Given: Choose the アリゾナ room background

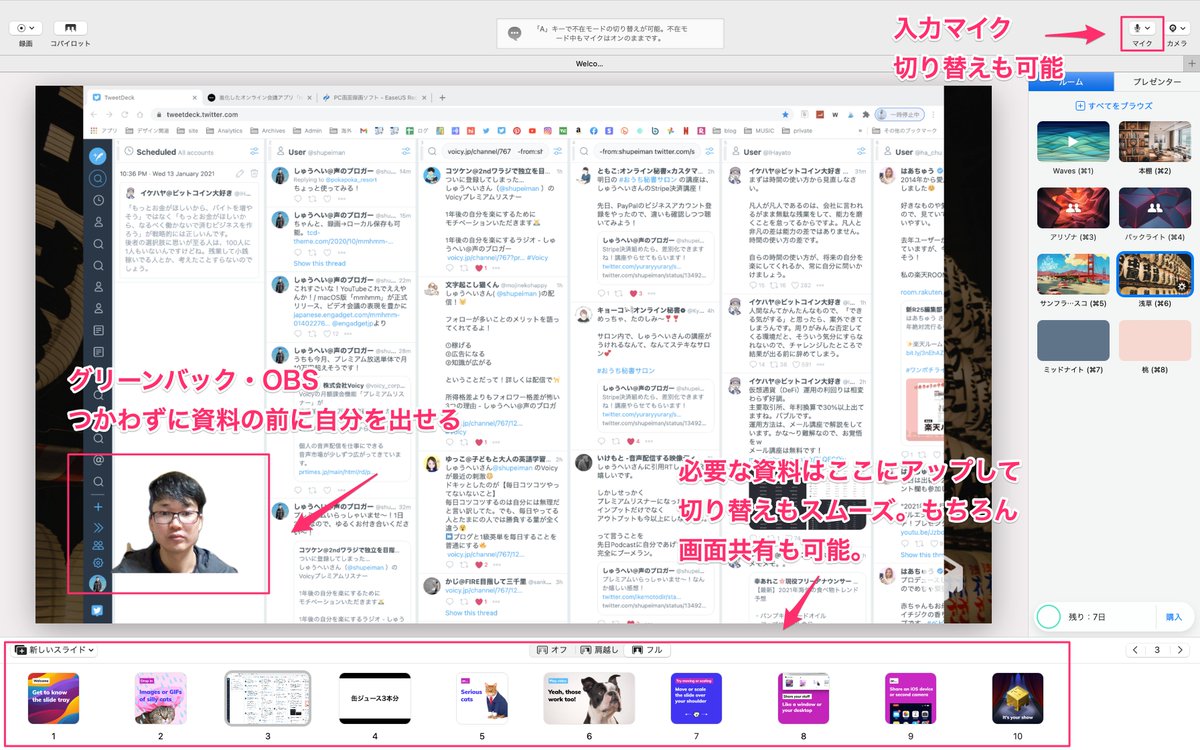Looking at the screenshot, I should [1073, 207].
